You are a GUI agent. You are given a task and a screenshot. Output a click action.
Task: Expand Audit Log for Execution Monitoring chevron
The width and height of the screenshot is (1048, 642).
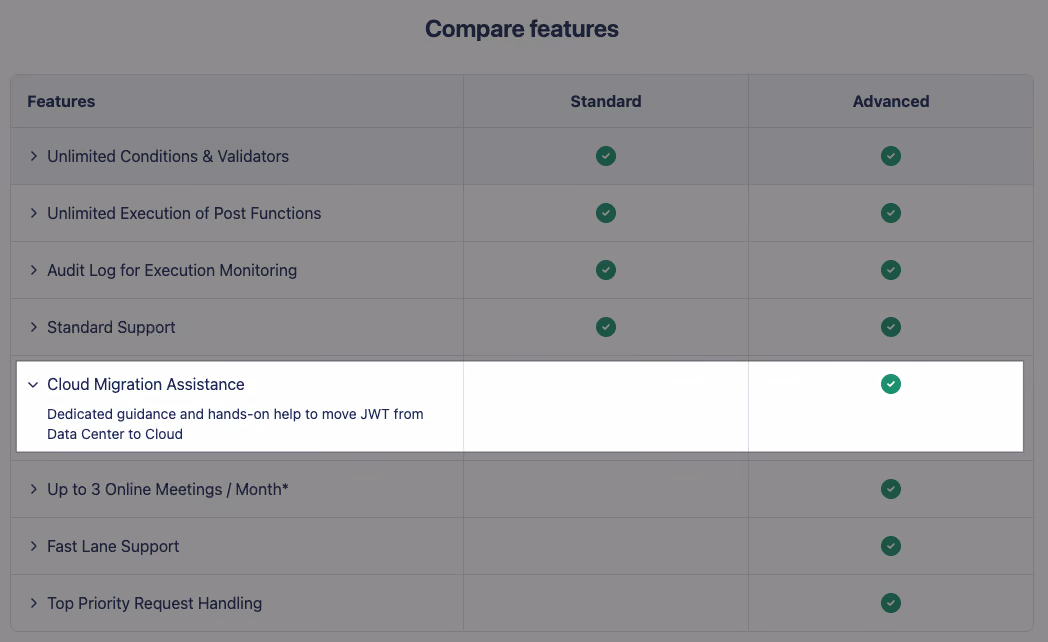(x=33, y=270)
